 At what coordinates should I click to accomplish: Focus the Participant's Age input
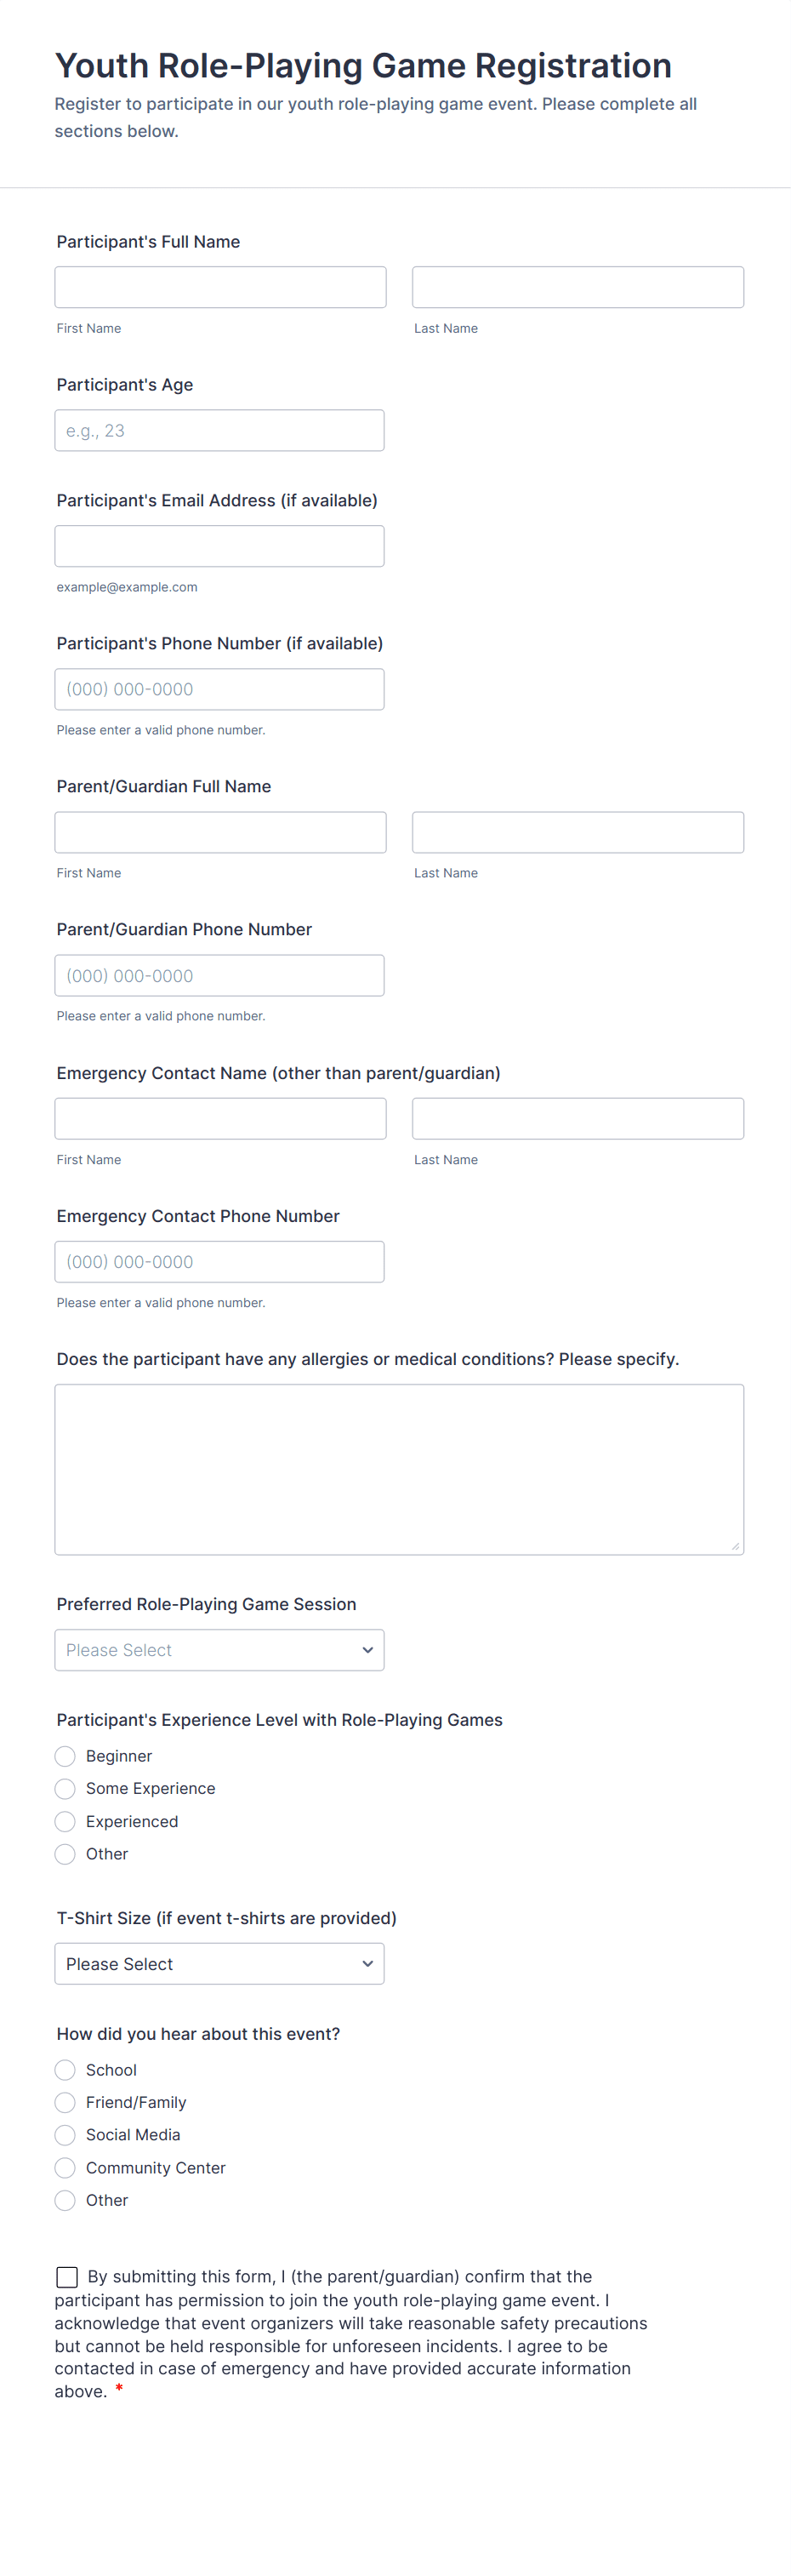tap(219, 430)
